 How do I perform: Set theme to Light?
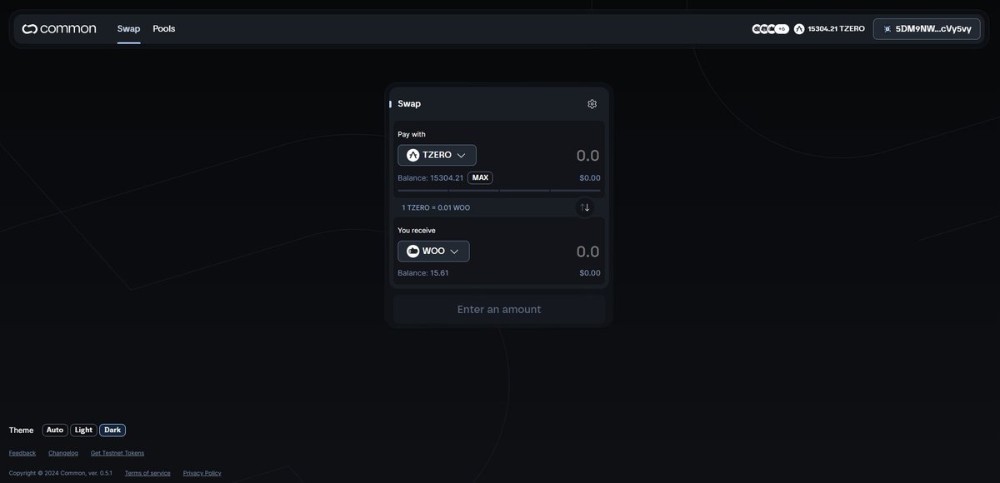84,430
